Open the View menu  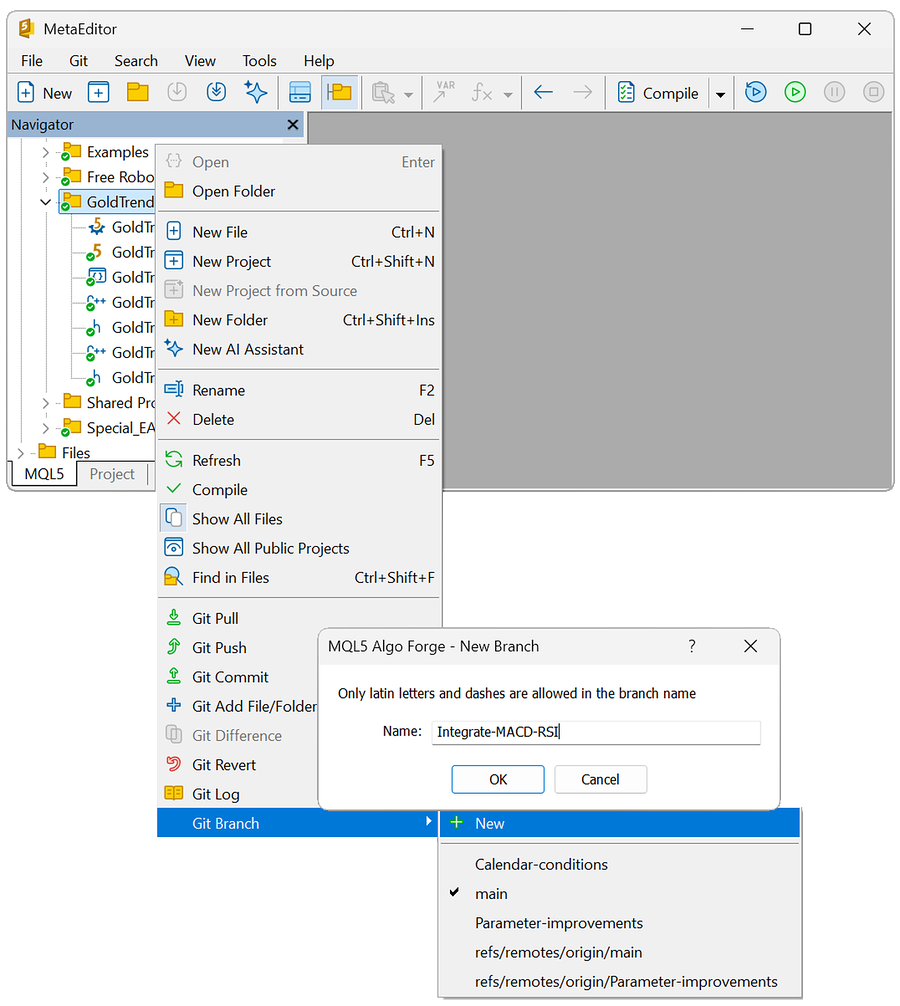coord(200,61)
